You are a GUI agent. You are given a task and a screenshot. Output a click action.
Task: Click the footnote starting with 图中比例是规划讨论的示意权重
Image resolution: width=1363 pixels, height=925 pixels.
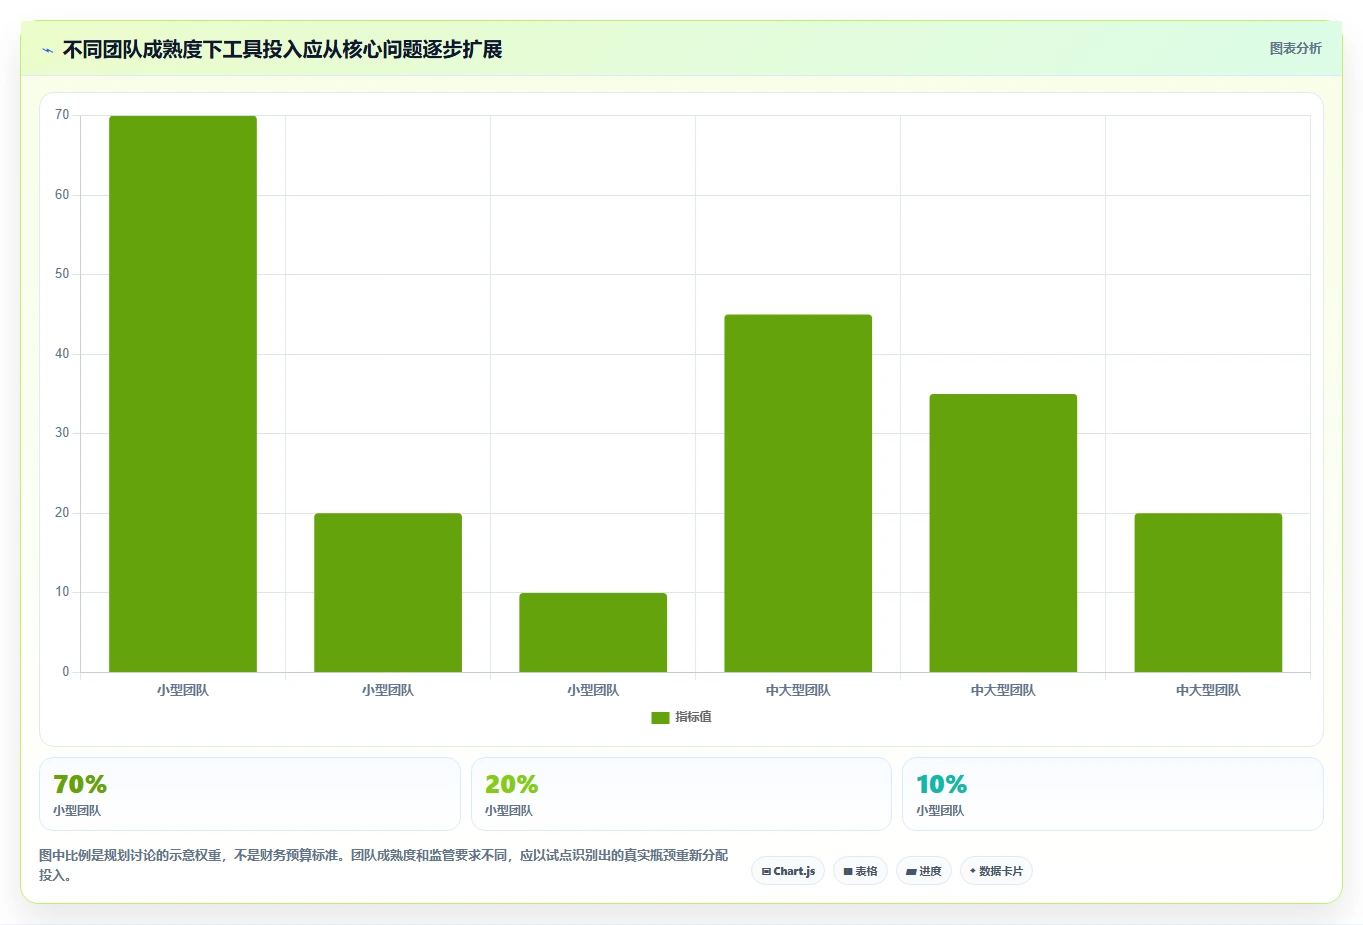(384, 865)
